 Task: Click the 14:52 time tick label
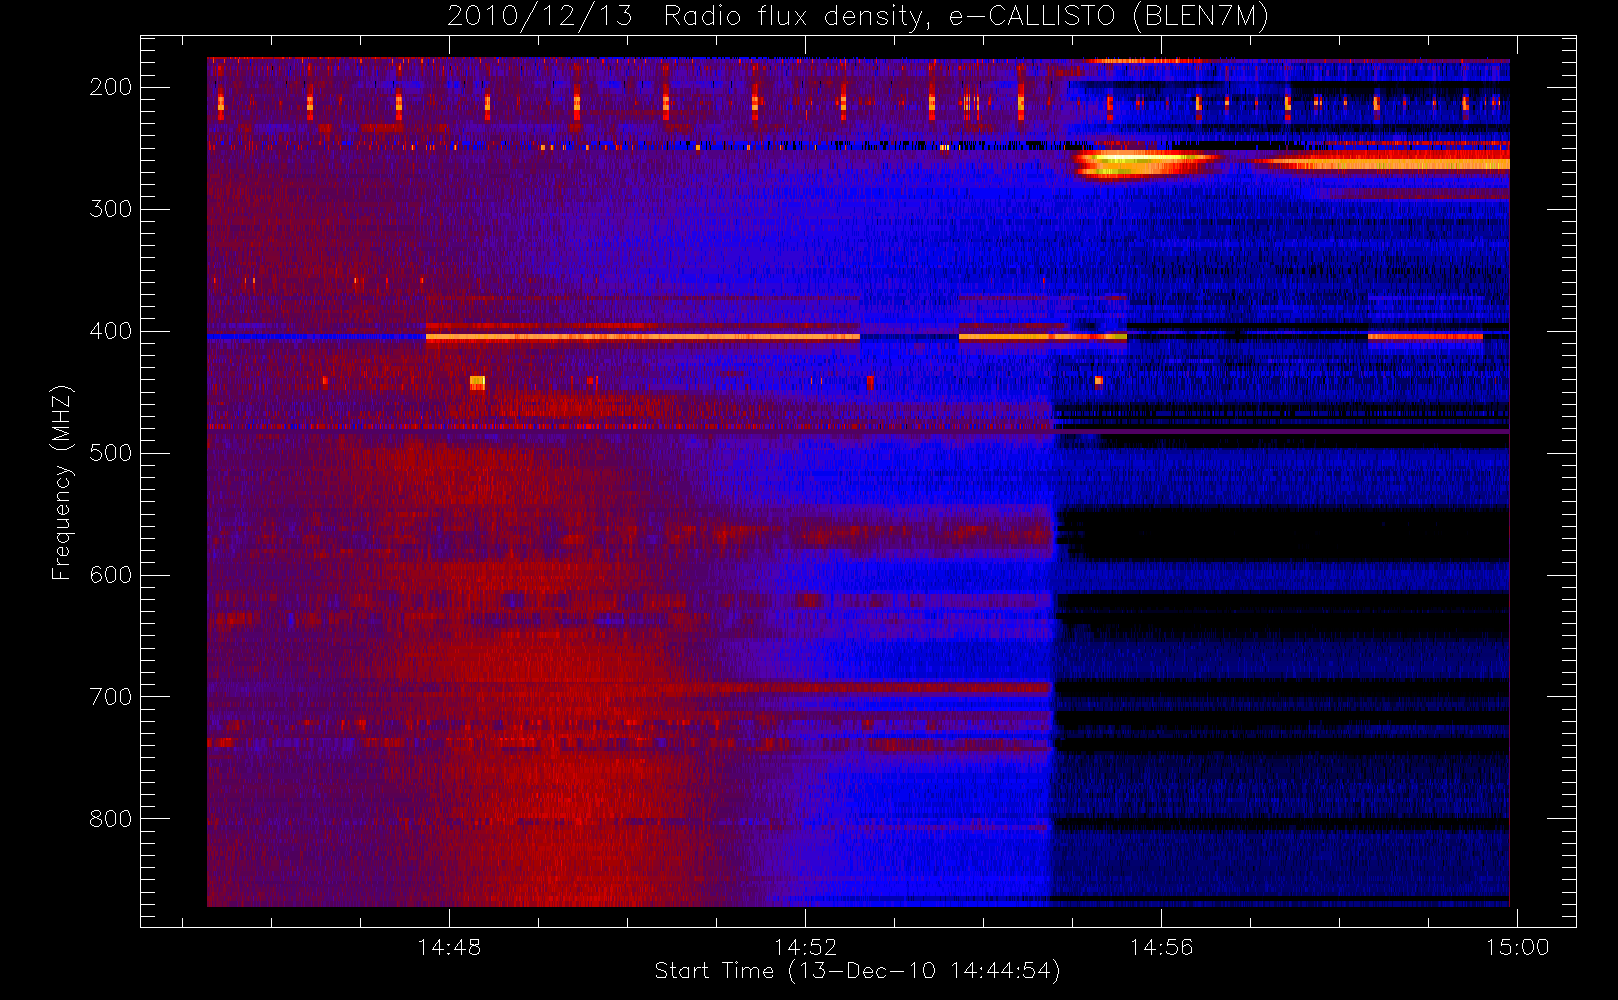[x=805, y=947]
